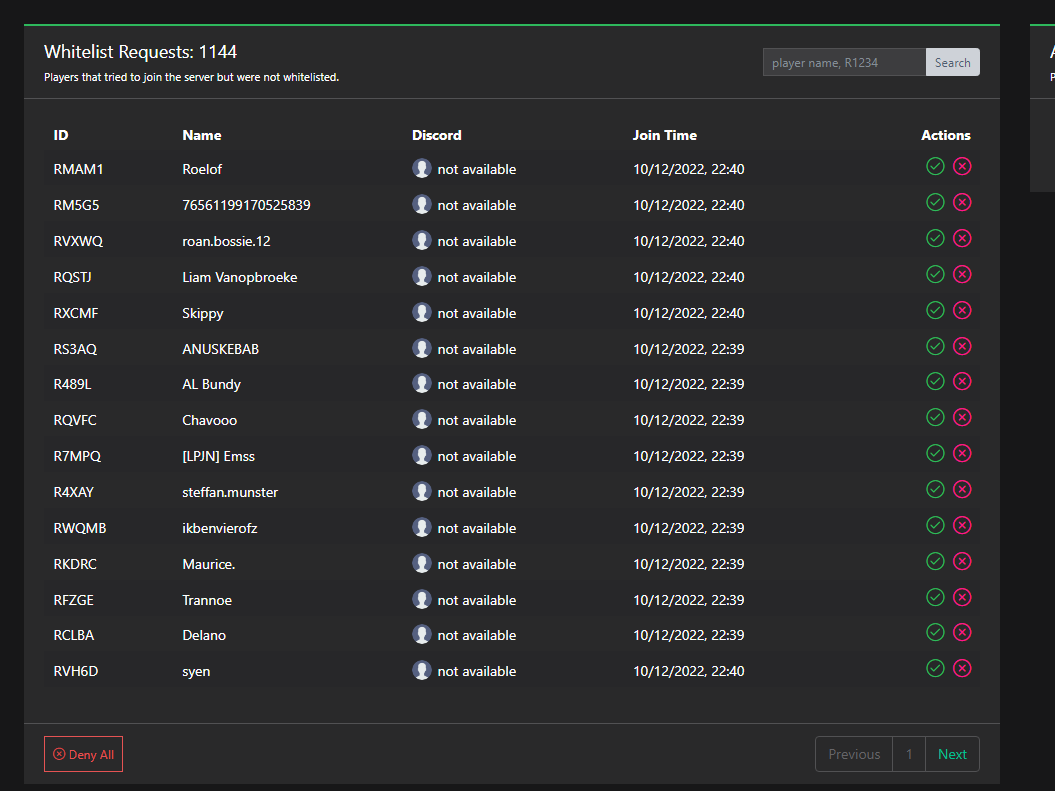This screenshot has height=791, width=1055.
Task: Go to the Previous page
Action: (x=854, y=754)
